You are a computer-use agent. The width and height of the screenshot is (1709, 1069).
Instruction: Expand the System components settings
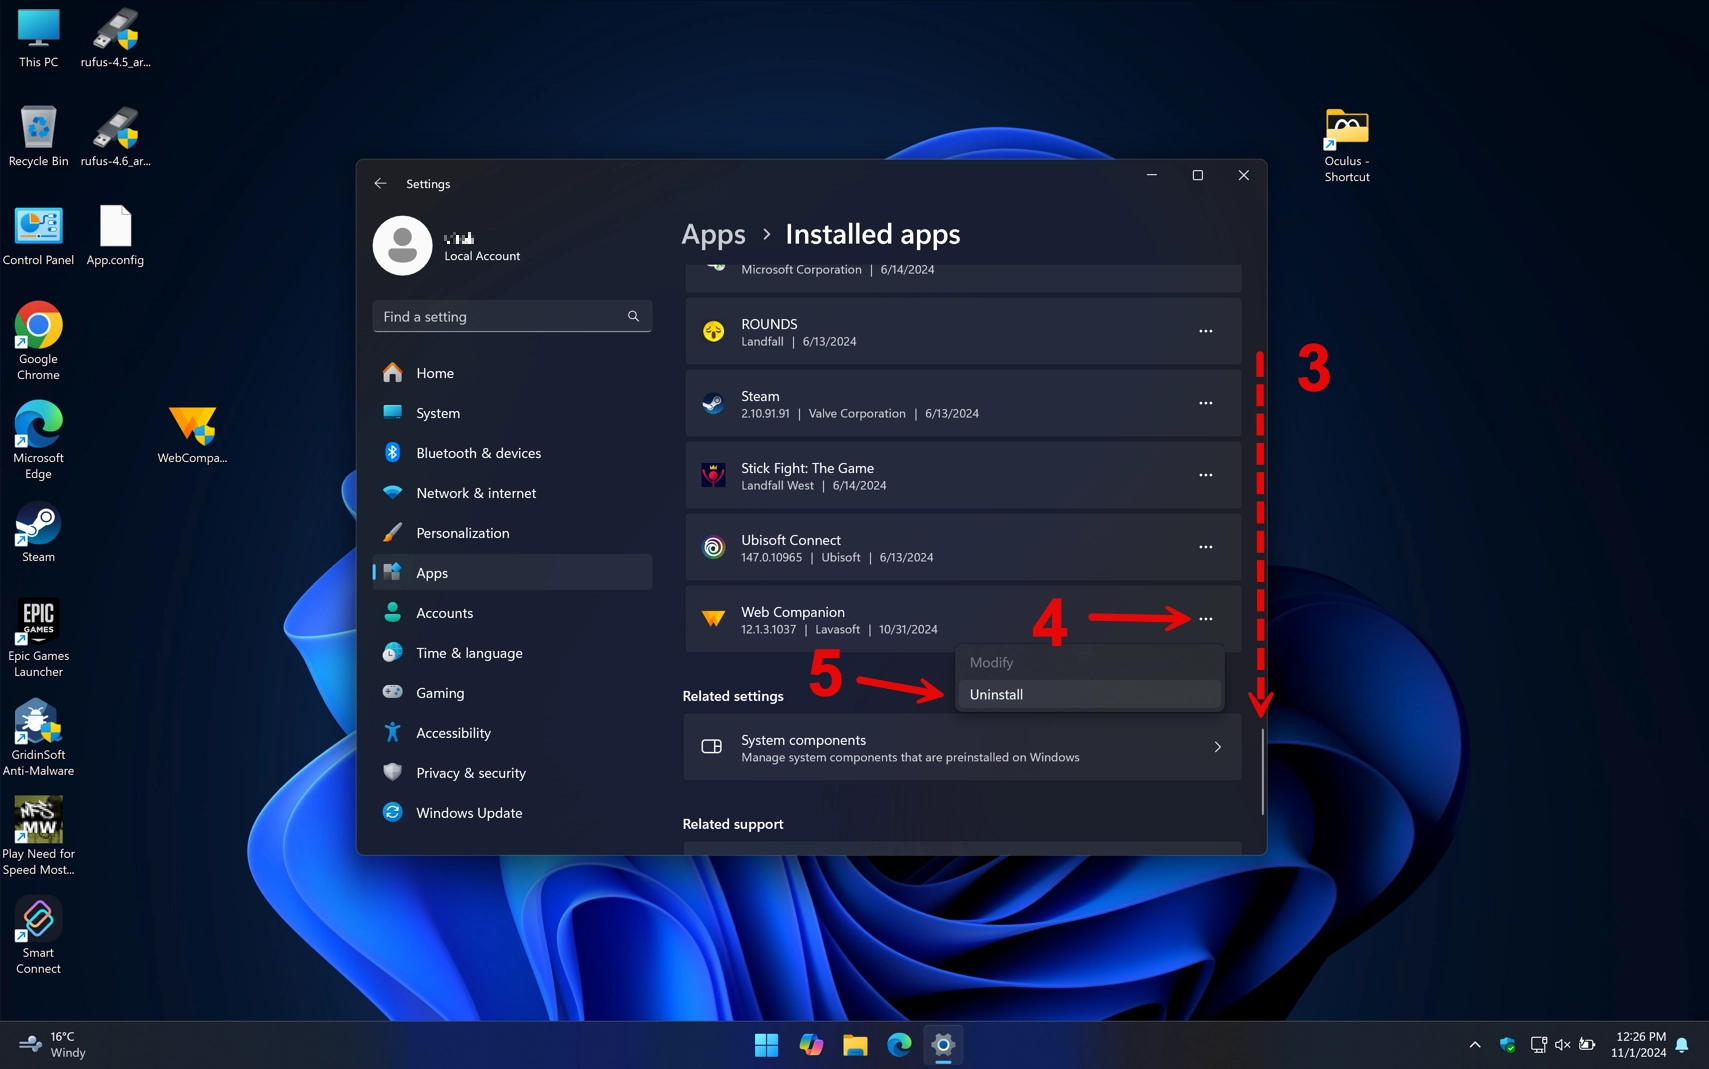click(960, 747)
